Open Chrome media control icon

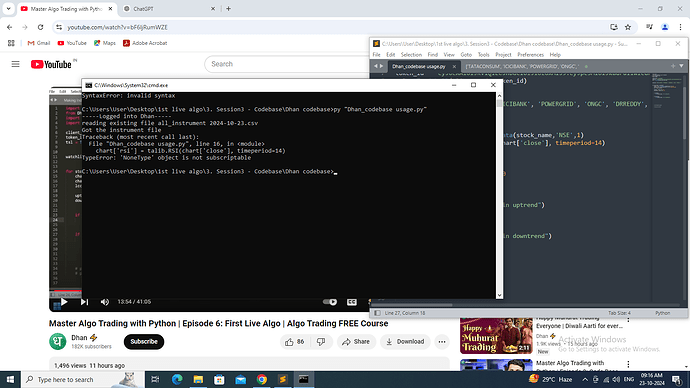coord(650,27)
